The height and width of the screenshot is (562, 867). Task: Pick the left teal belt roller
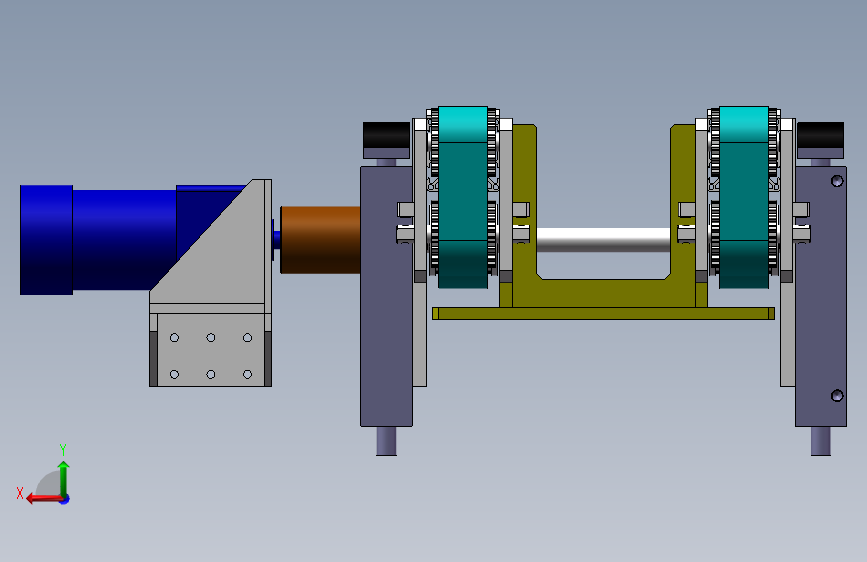pyautogui.click(x=463, y=197)
